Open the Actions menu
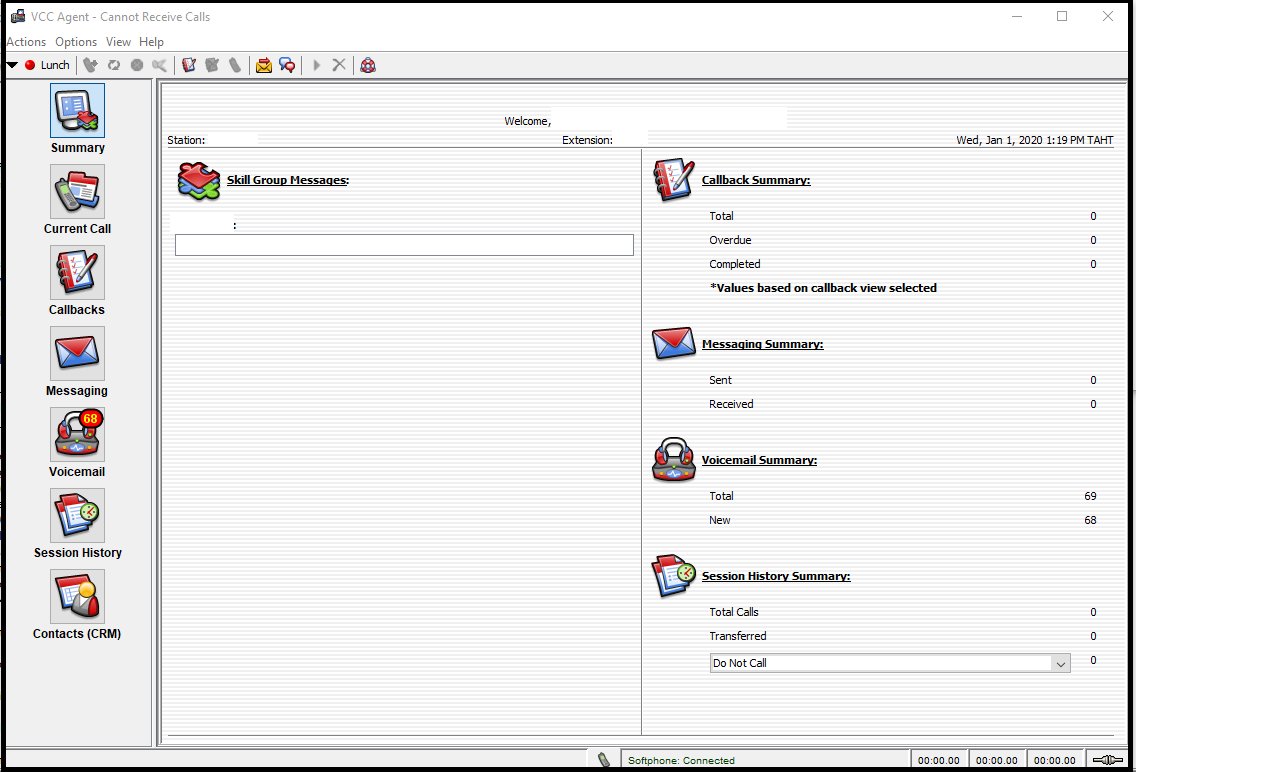Viewport: 1272px width, 772px height. (x=26, y=42)
